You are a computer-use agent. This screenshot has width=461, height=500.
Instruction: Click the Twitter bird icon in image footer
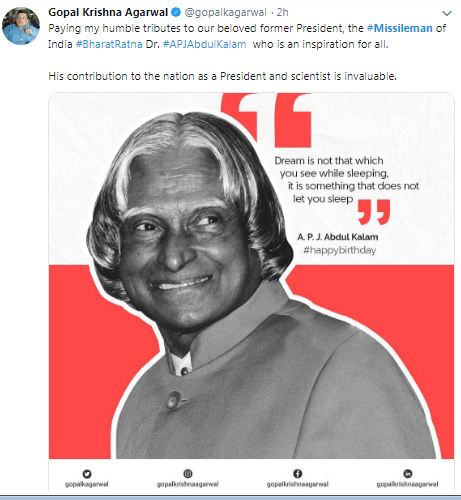pyautogui.click(x=87, y=474)
